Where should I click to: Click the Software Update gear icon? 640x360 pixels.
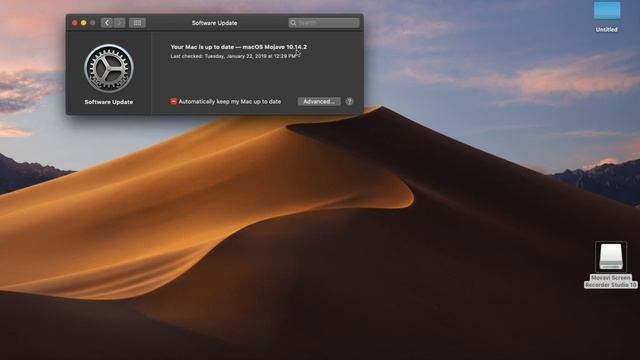[x=109, y=69]
